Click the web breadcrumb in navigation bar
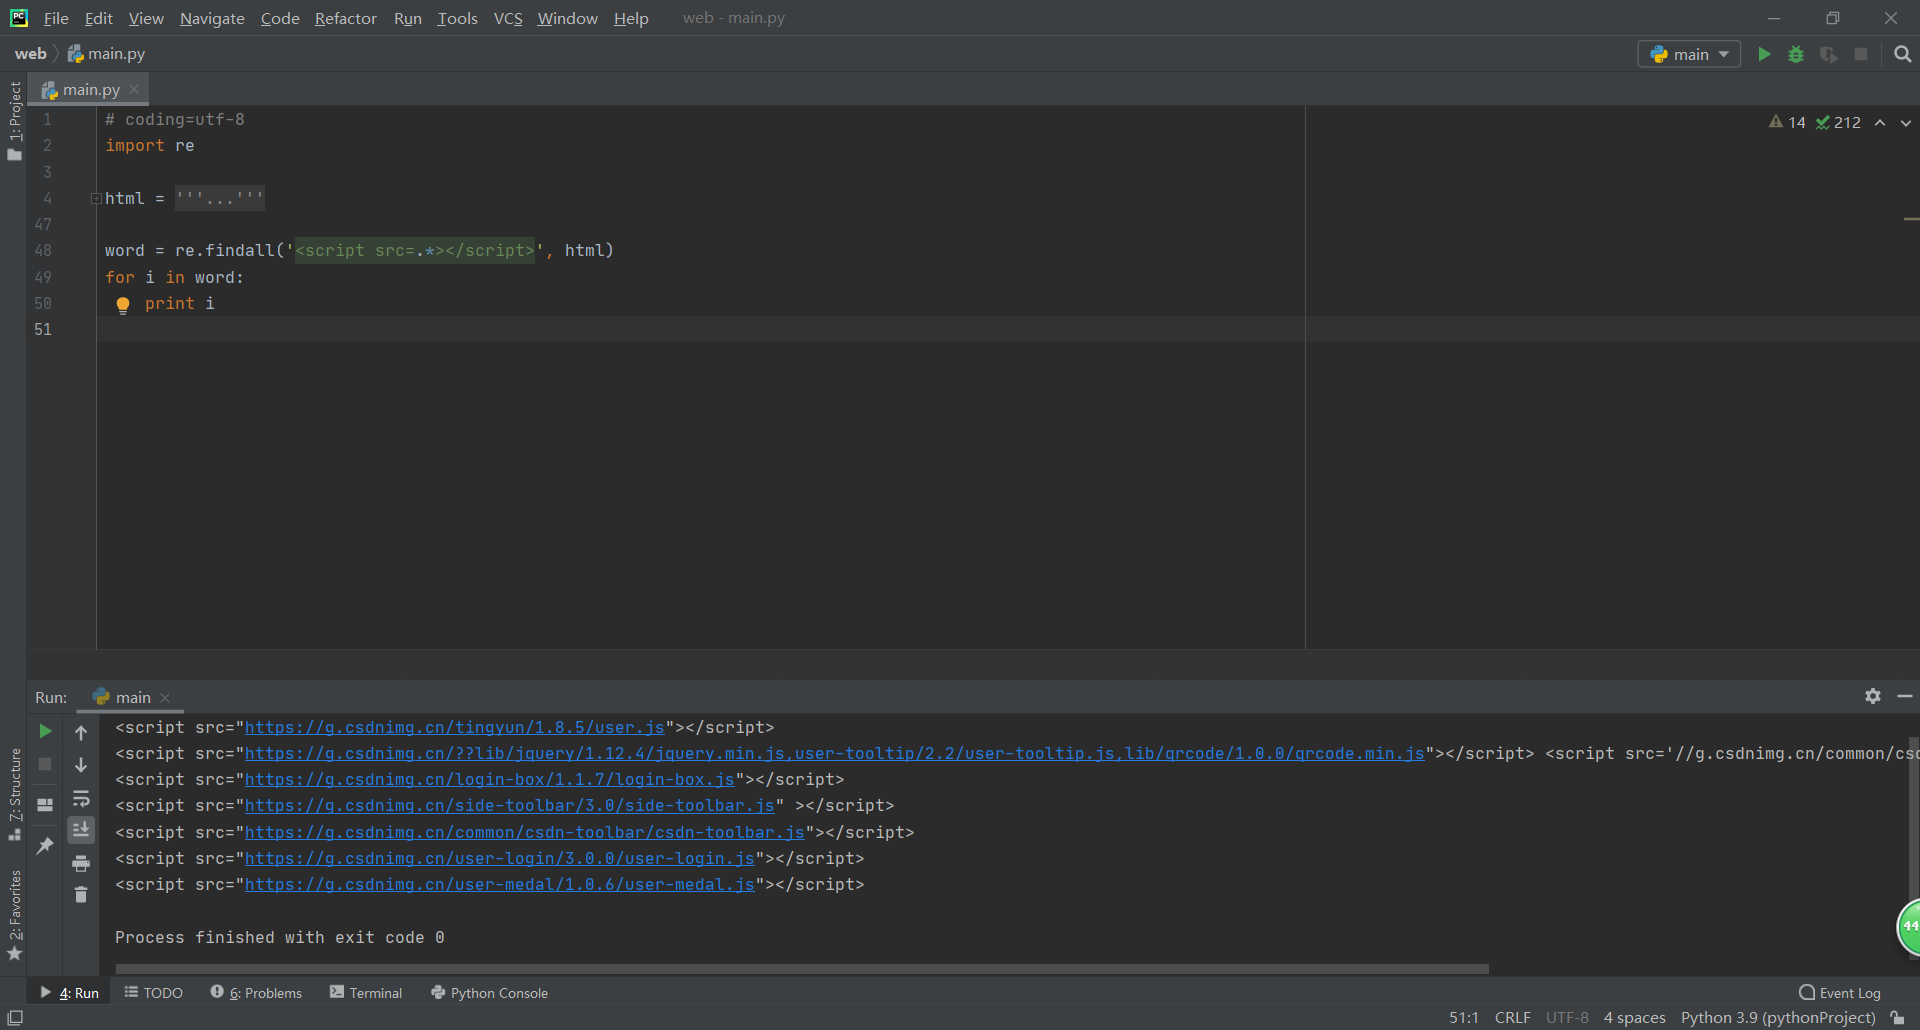Screen dimensions: 1920x1030 pos(30,54)
